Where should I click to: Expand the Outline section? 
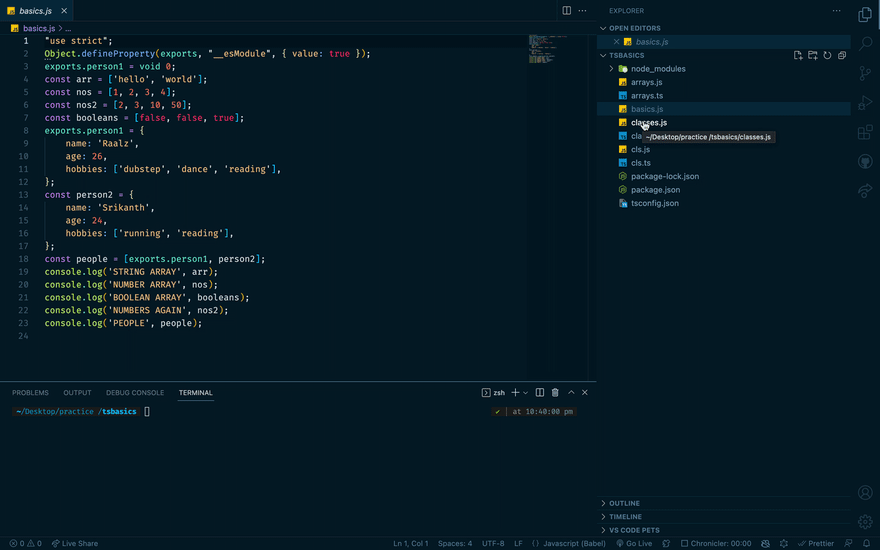[x=724, y=503]
